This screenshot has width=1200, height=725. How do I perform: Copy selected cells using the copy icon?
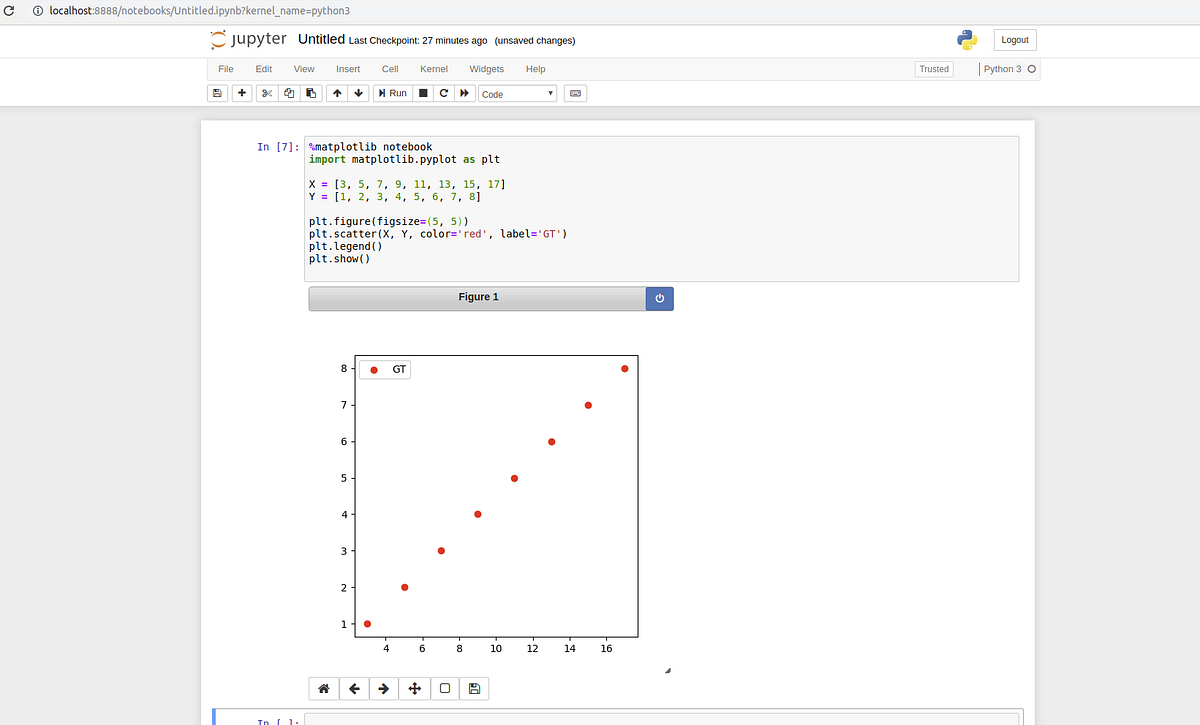[289, 93]
